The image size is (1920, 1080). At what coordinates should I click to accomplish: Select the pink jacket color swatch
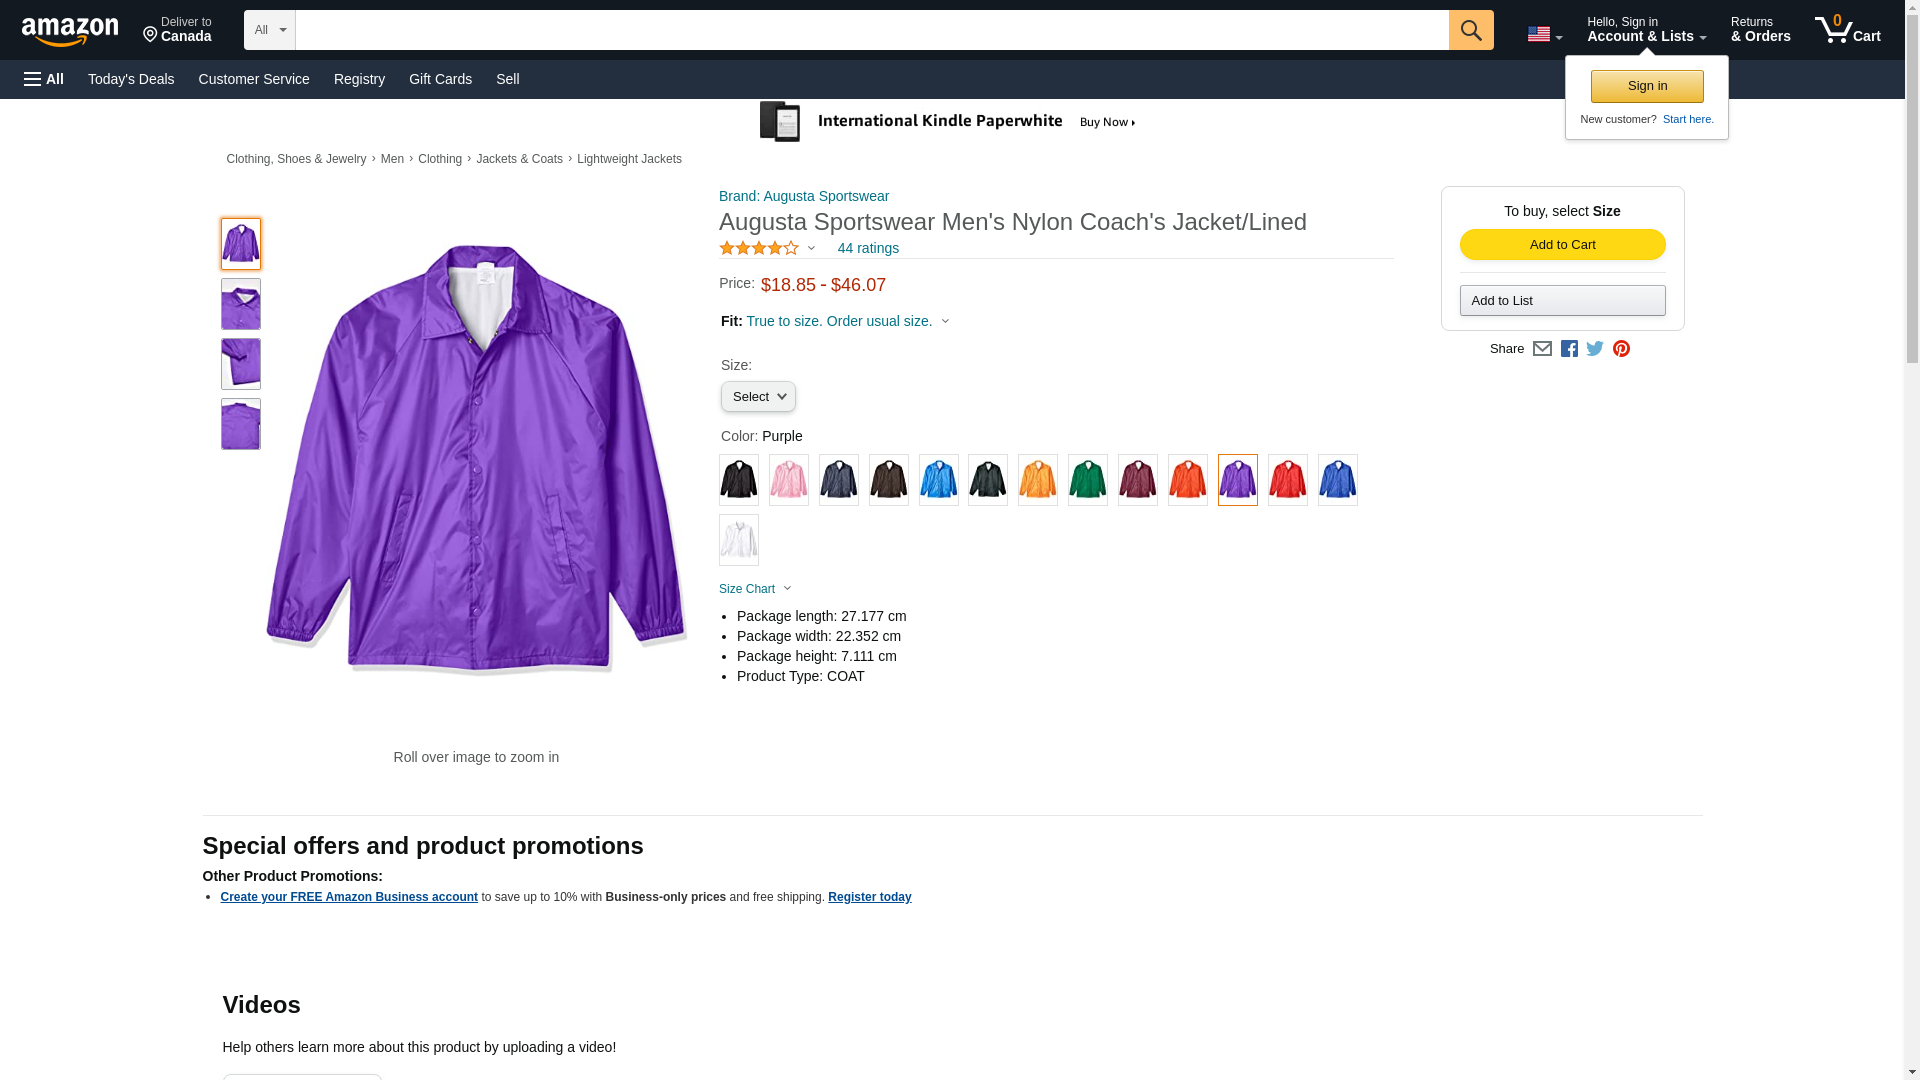[788, 480]
